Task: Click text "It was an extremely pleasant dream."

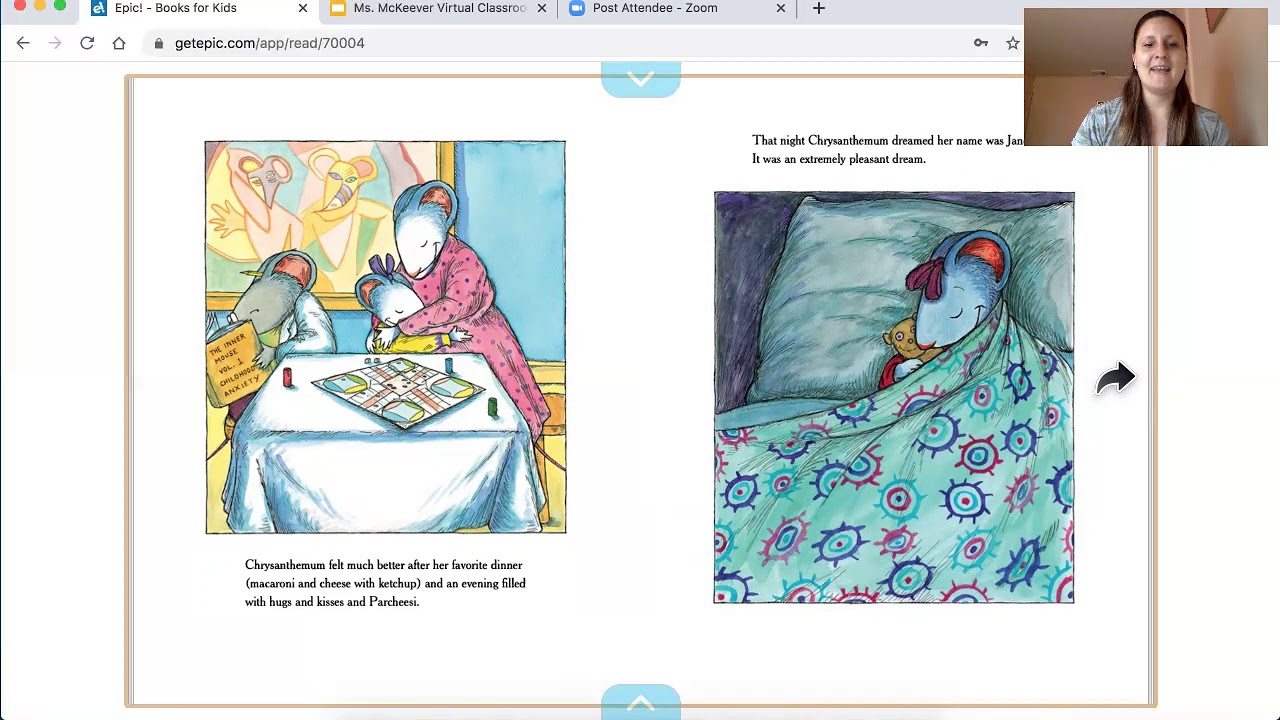Action: (x=839, y=159)
